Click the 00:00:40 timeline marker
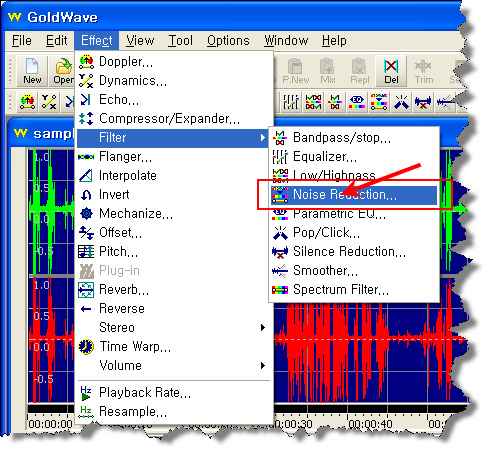This screenshot has height=449, width=485. click(x=371, y=424)
